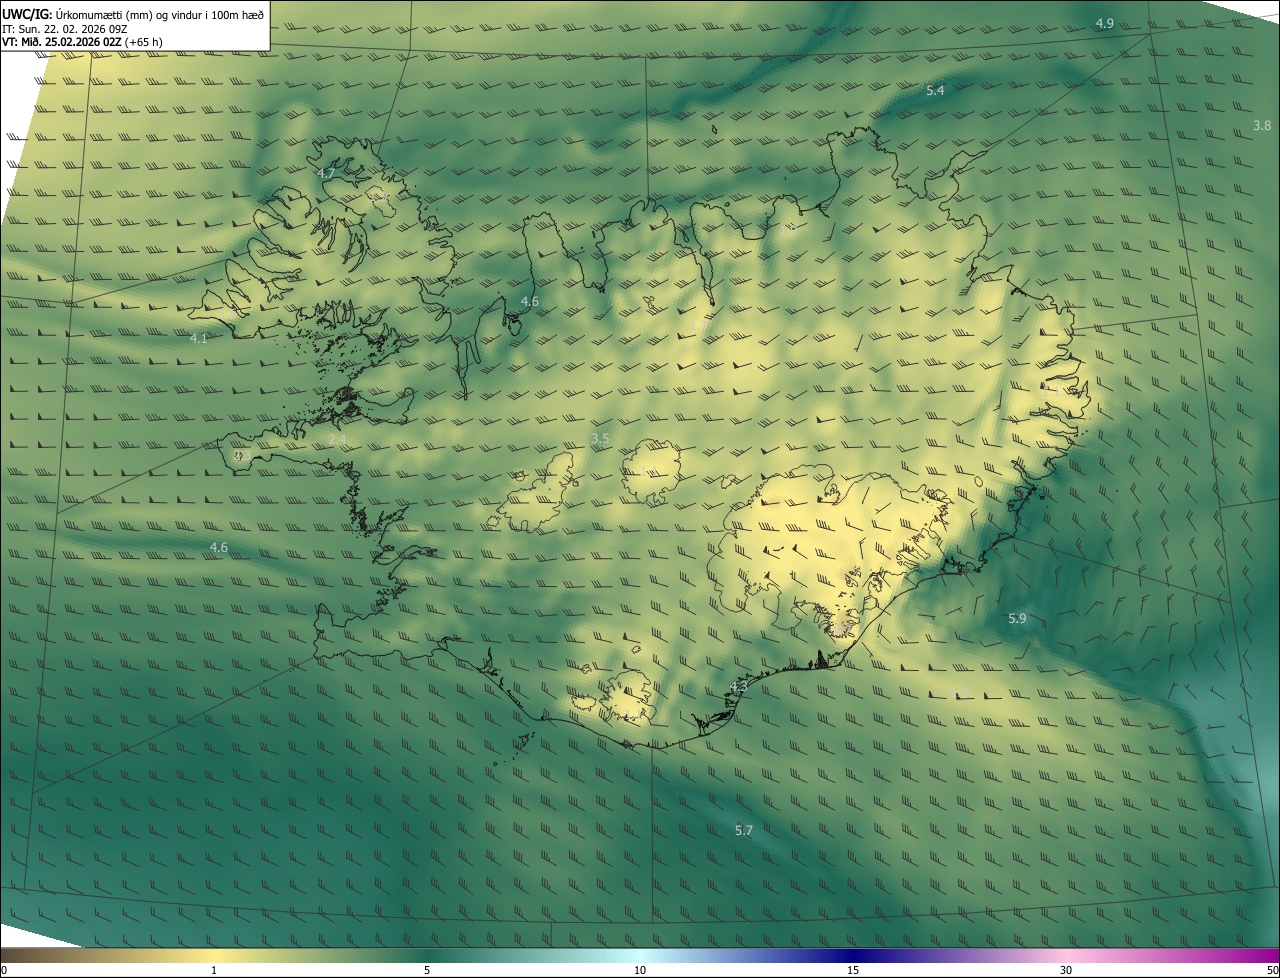Viewport: 1280px width, 978px height.
Task: Click the 5.4 value label on the map
Action: pos(935,91)
